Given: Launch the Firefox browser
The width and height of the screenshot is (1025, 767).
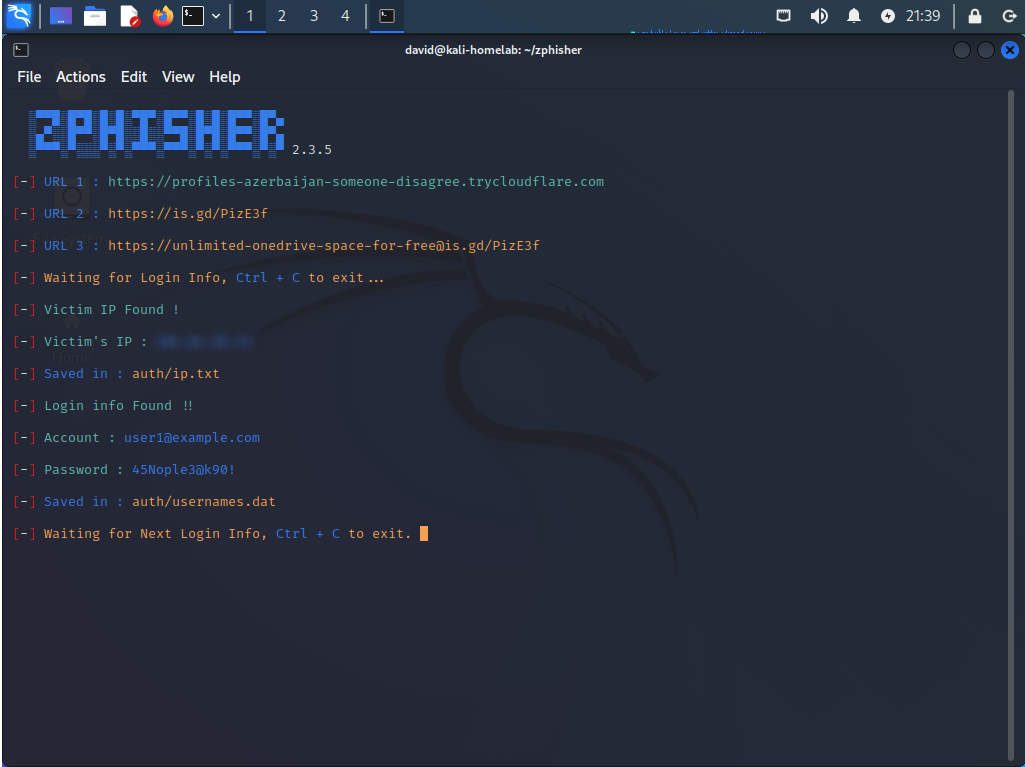Looking at the screenshot, I should [163, 16].
